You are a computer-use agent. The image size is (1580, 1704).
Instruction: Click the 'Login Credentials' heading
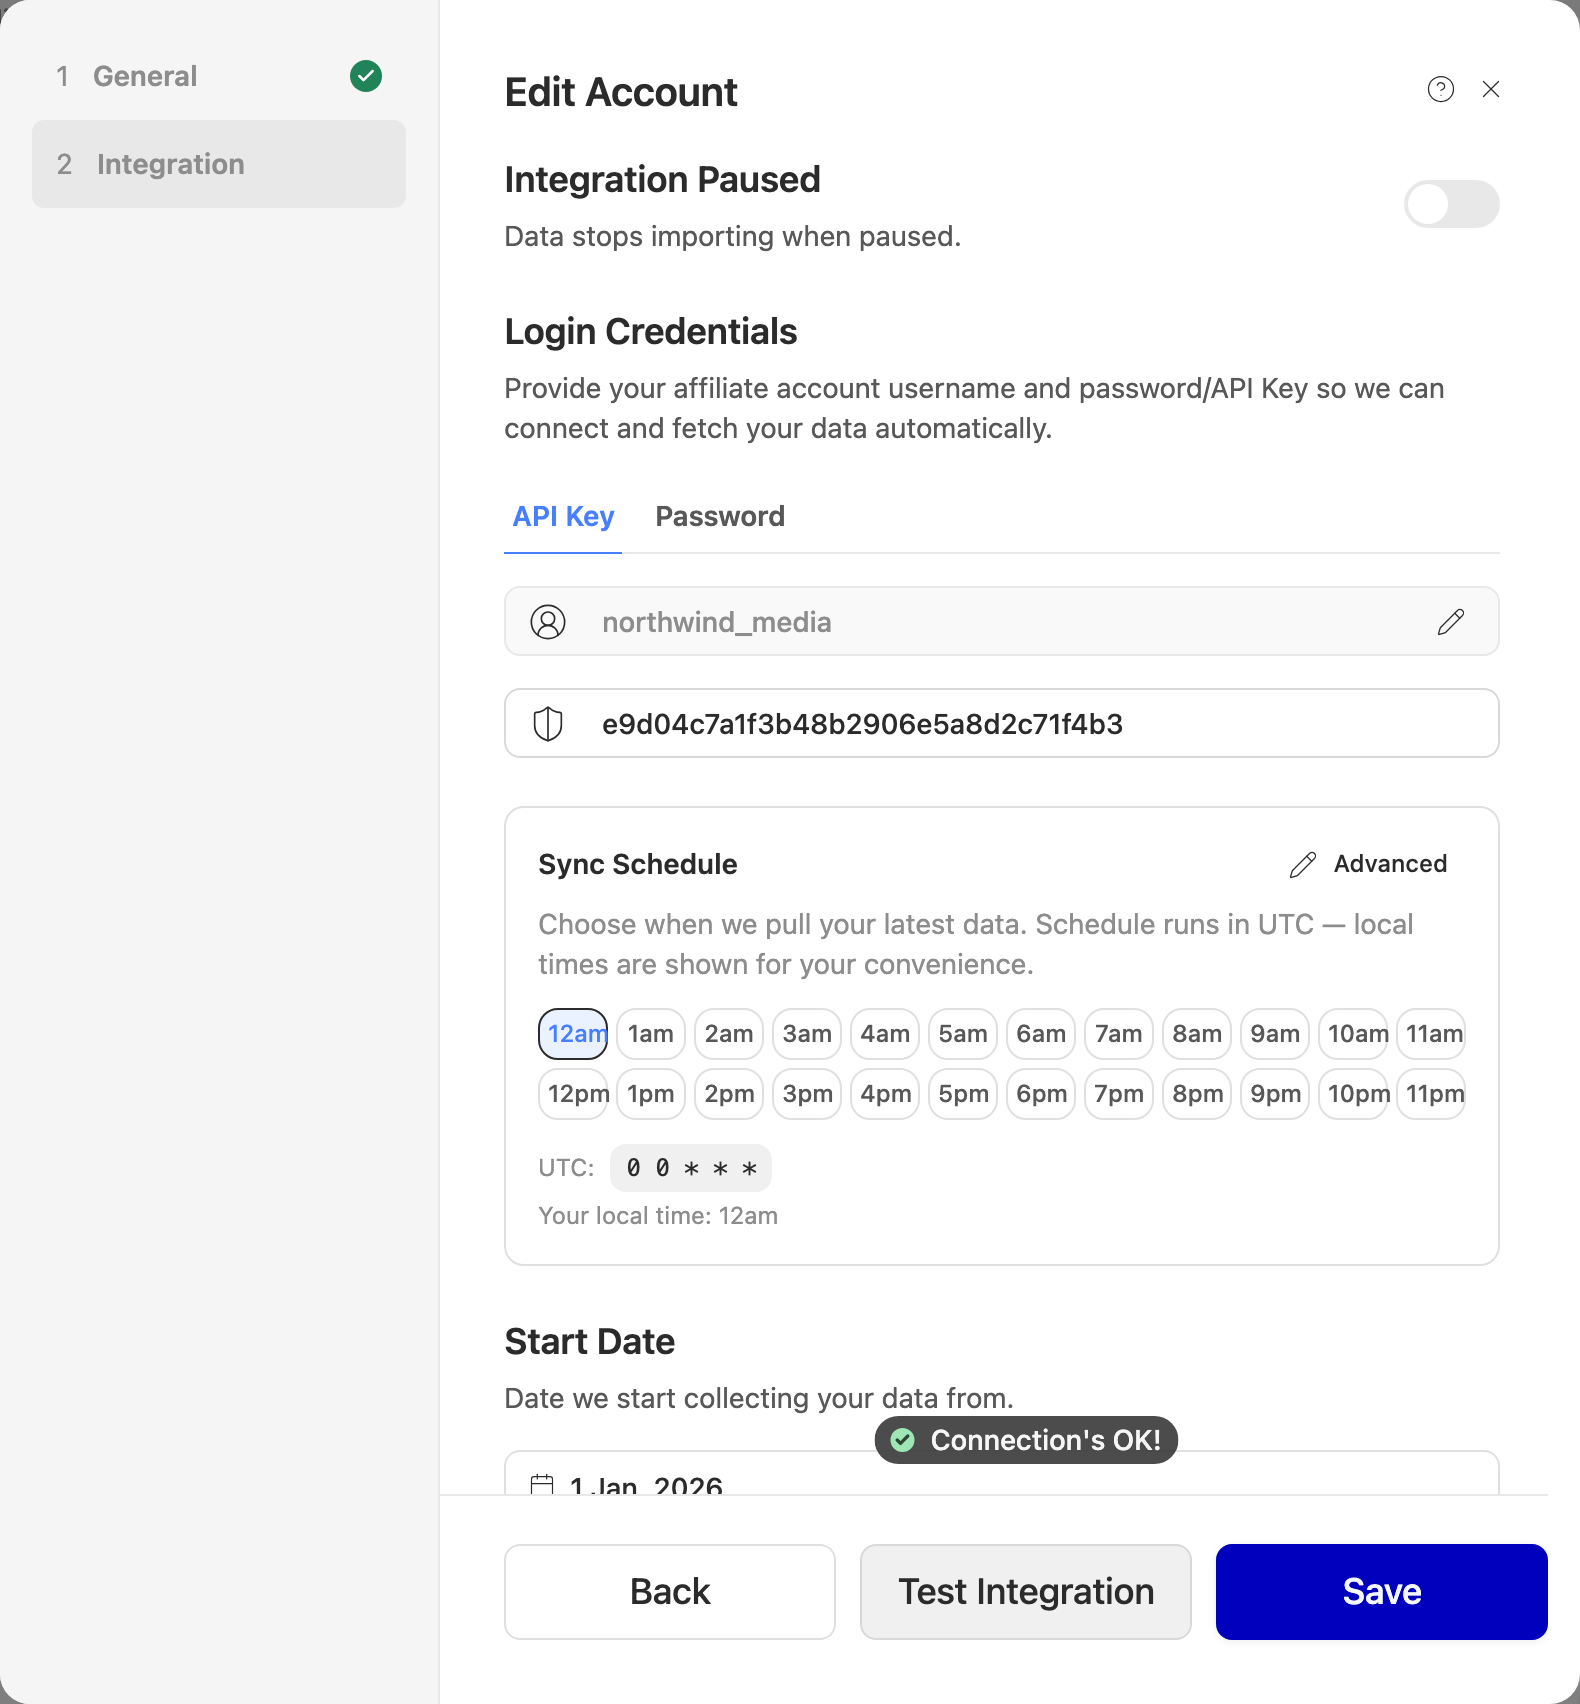click(651, 331)
